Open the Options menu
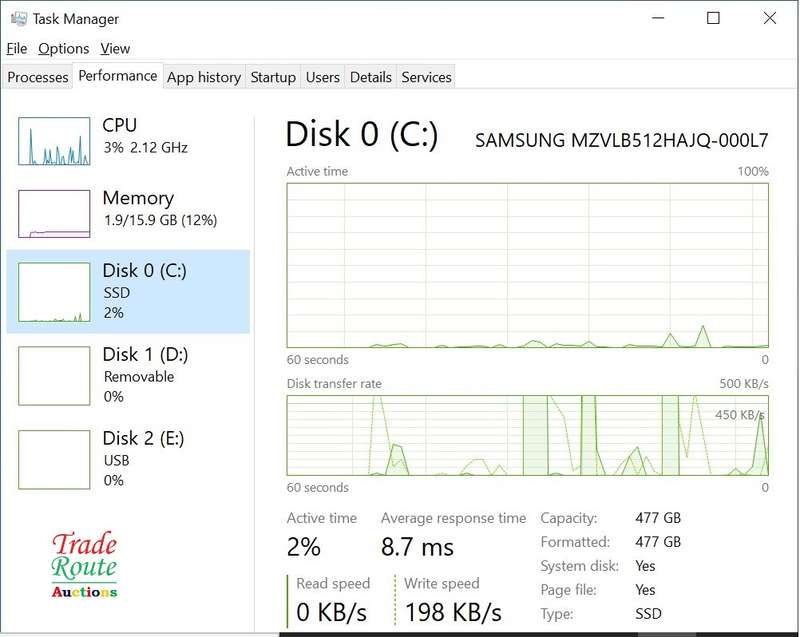 pyautogui.click(x=63, y=48)
